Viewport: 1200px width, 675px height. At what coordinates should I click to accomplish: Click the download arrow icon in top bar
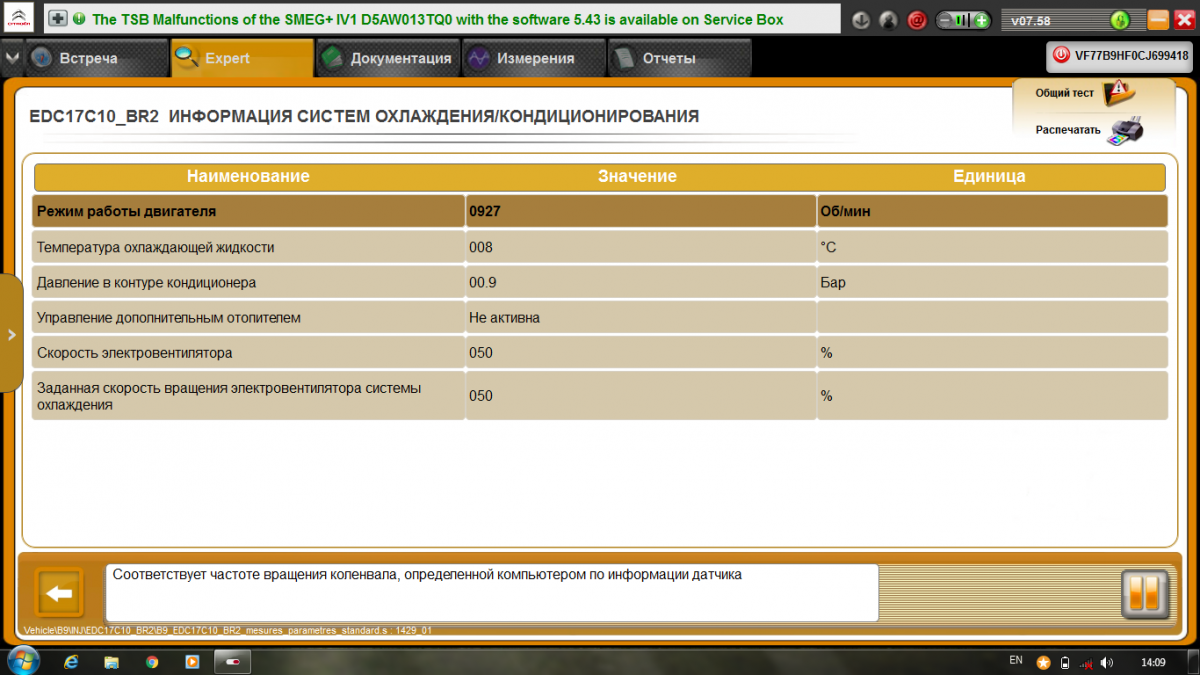862,20
